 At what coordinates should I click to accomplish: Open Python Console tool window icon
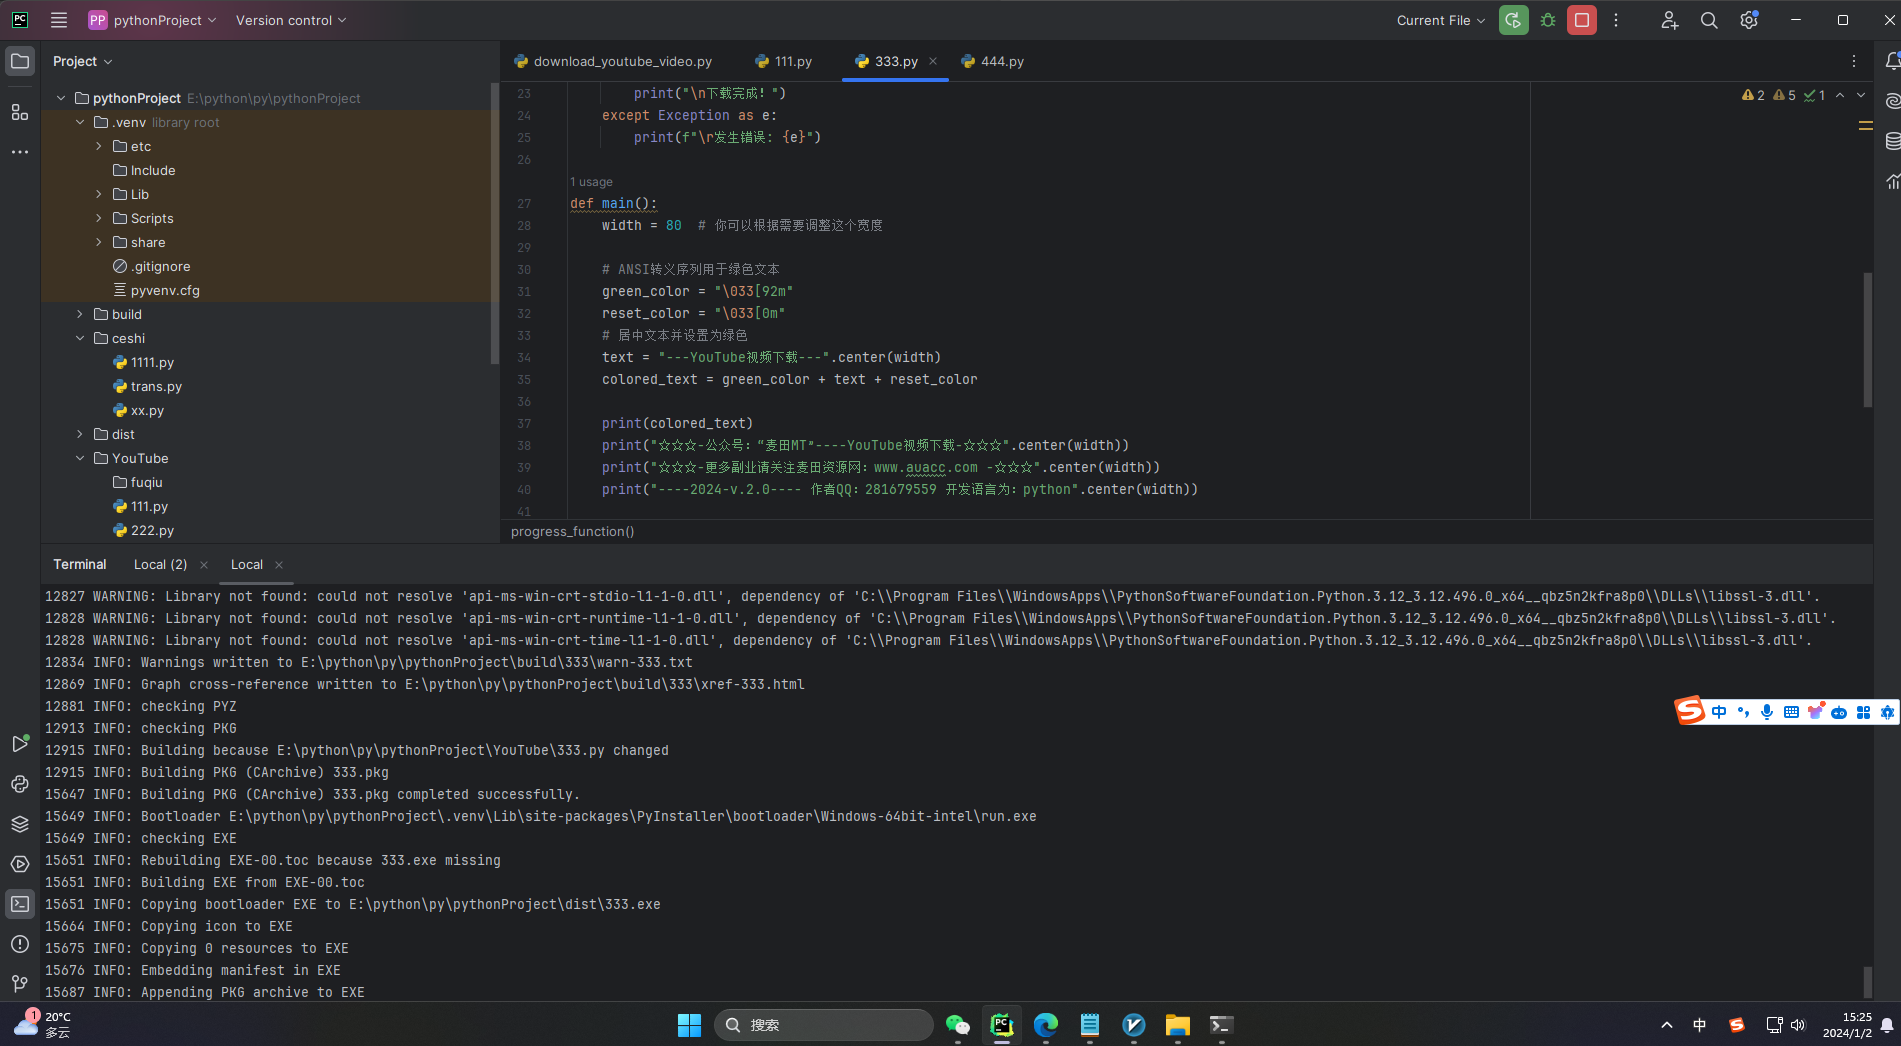(20, 784)
